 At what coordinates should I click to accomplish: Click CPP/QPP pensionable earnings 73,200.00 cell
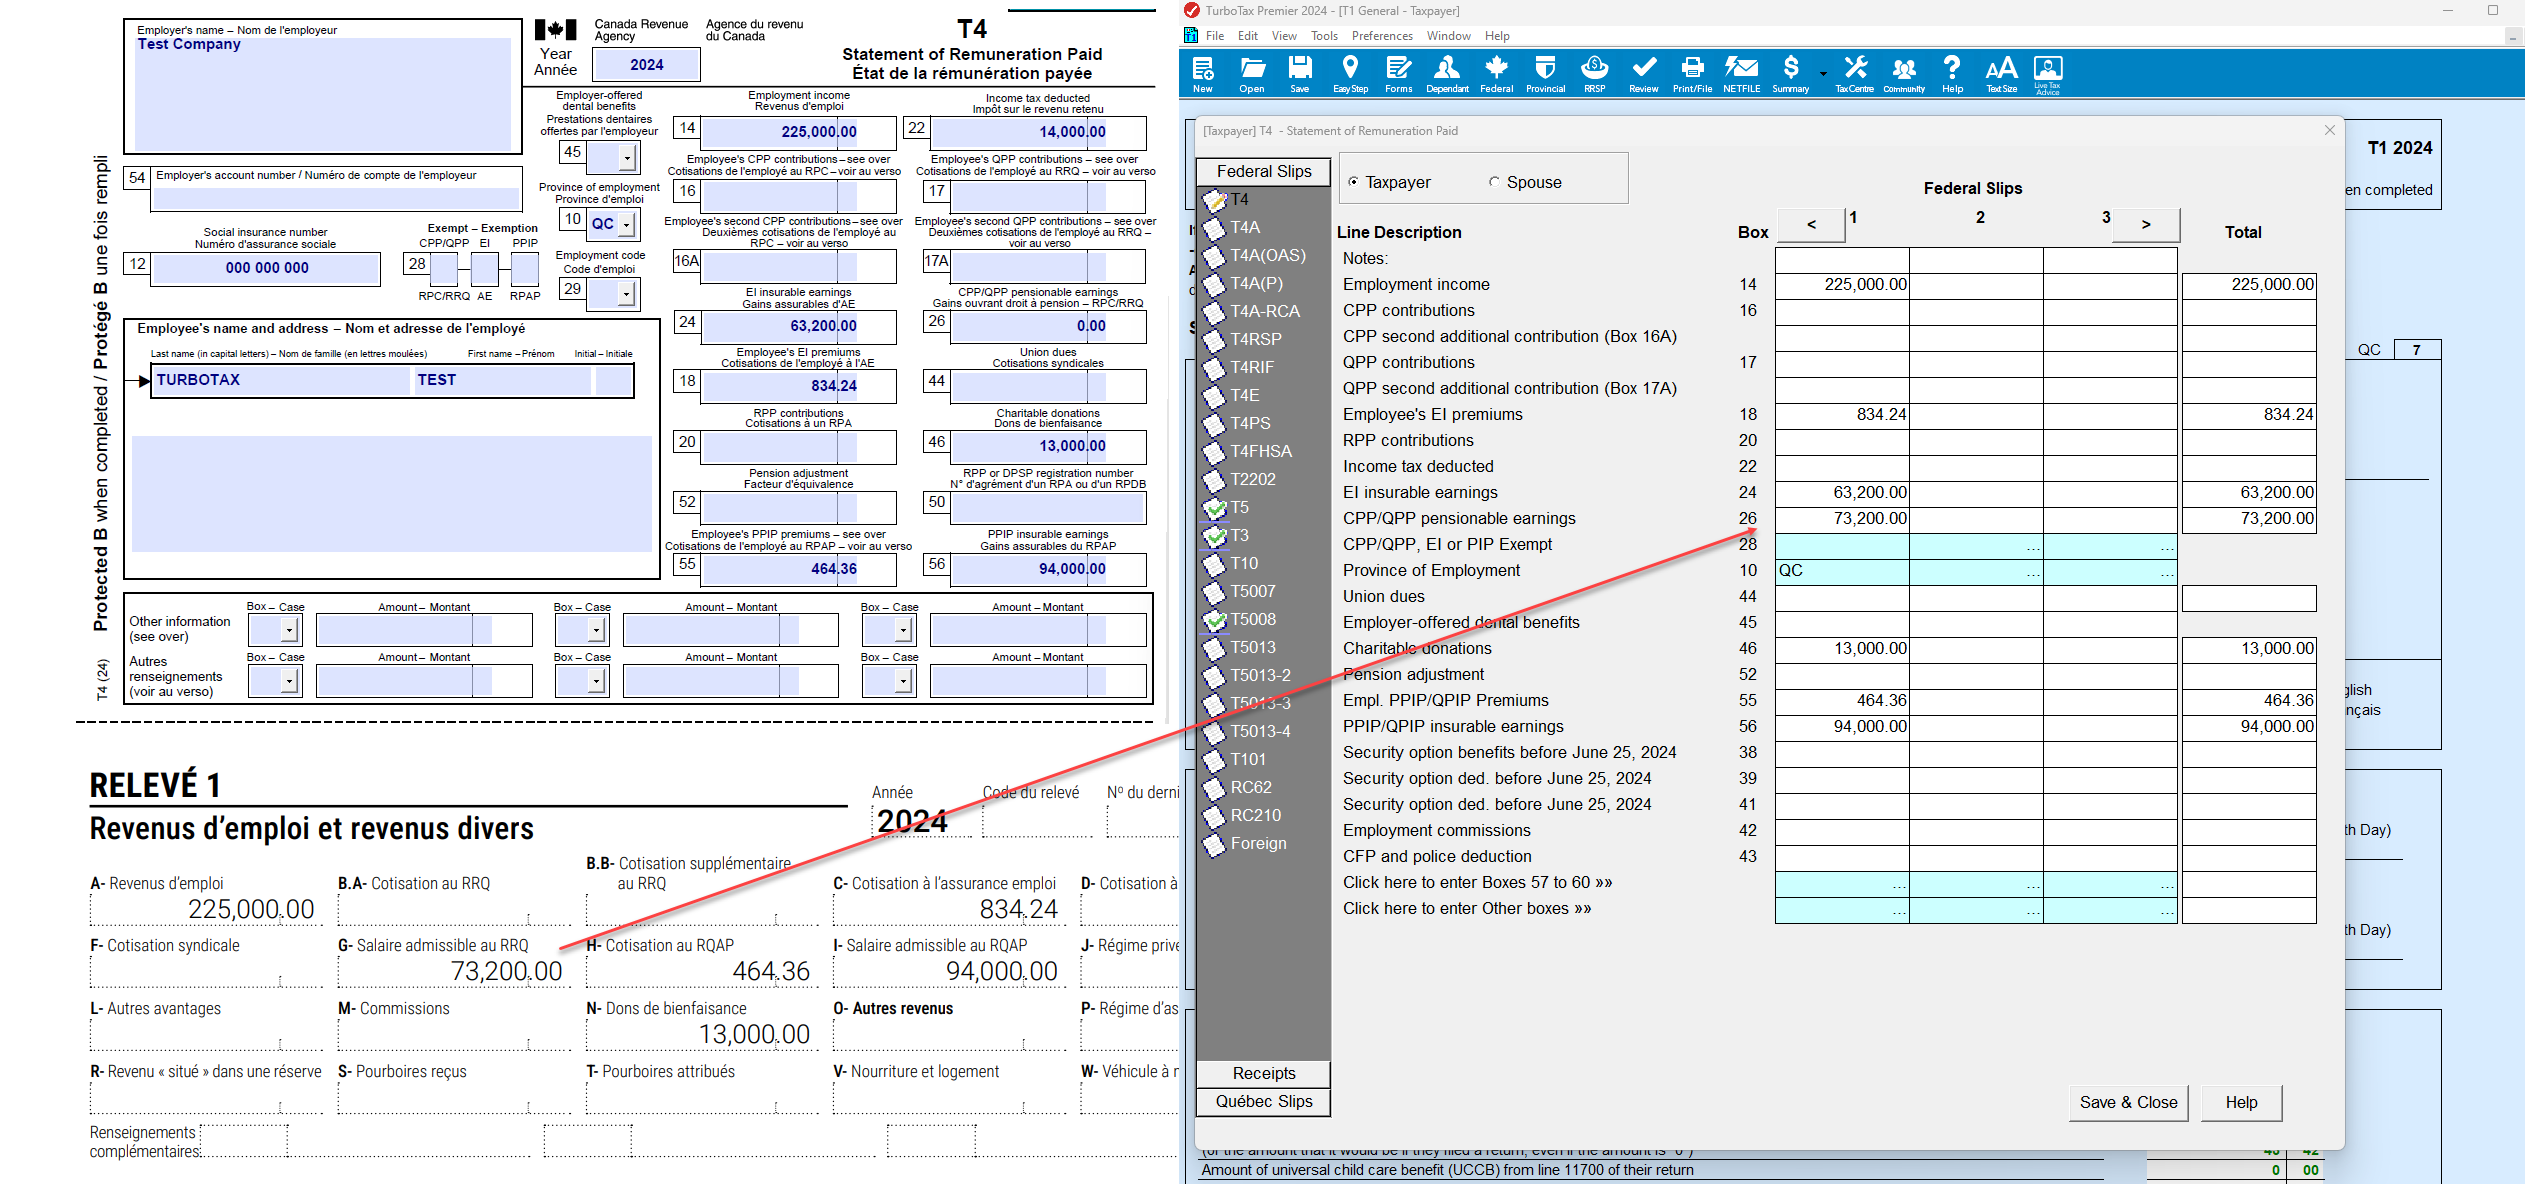pos(1842,519)
